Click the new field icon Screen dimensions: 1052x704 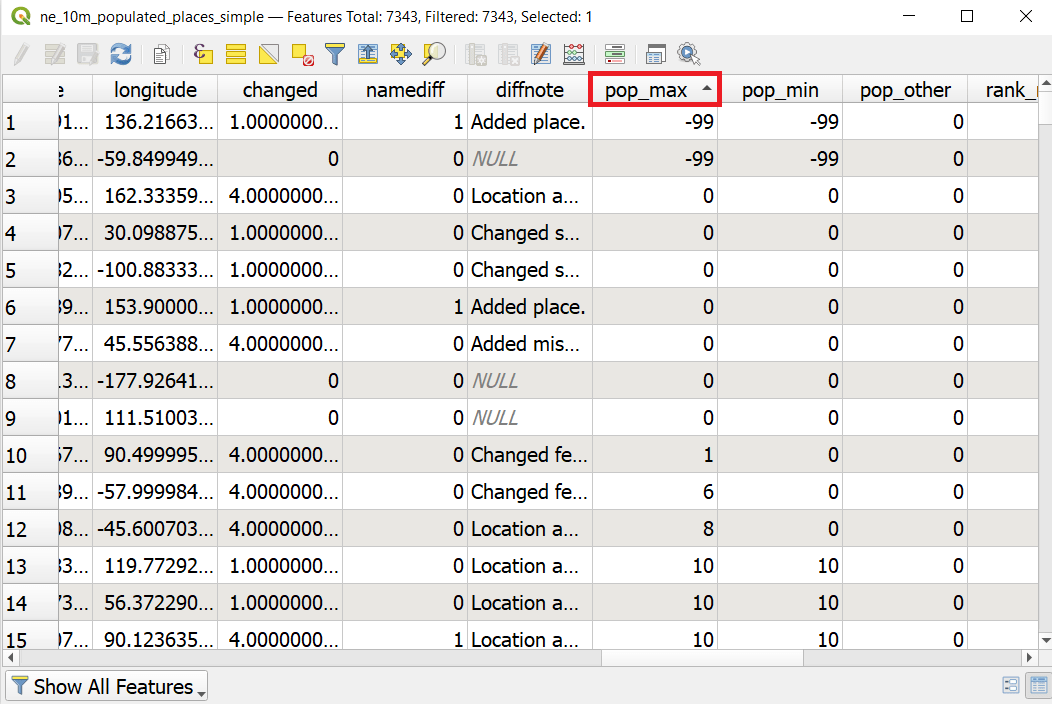coord(475,54)
